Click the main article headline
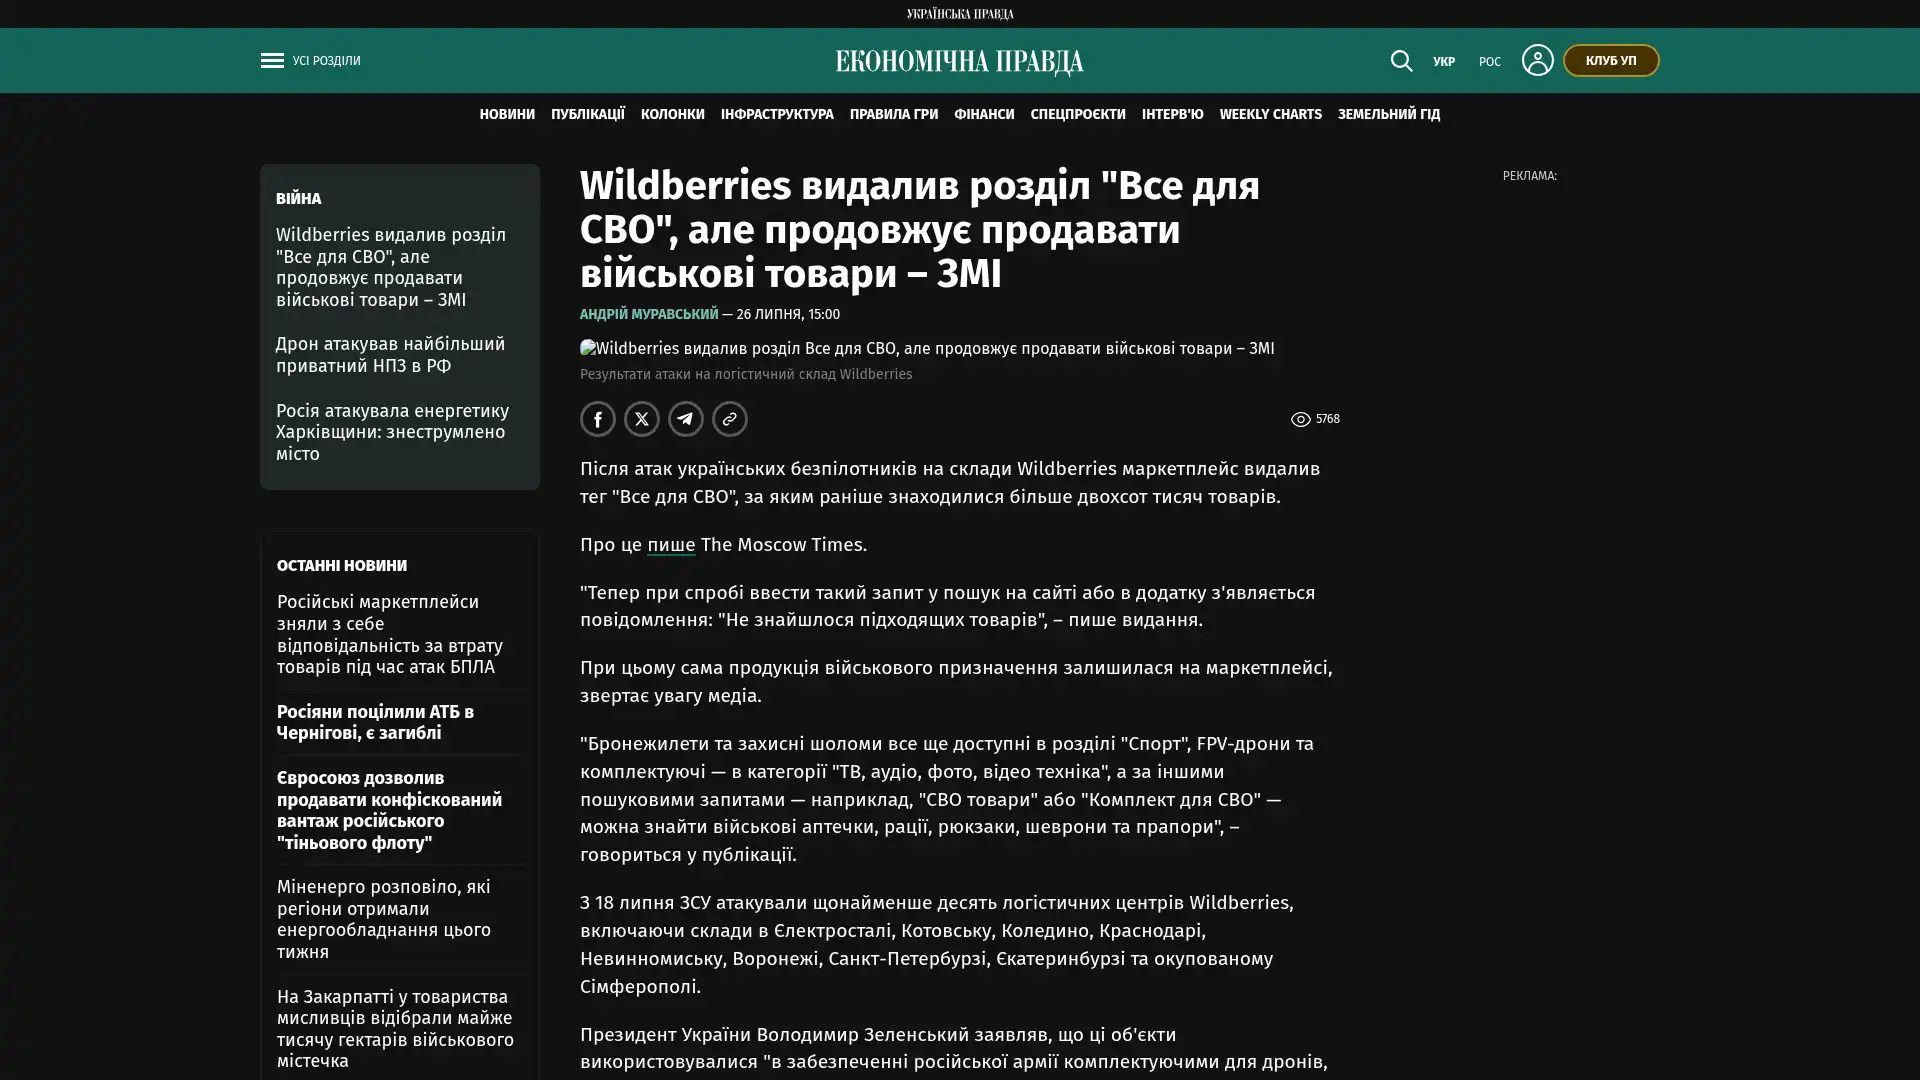Screen dimensions: 1920x1080 920,230
